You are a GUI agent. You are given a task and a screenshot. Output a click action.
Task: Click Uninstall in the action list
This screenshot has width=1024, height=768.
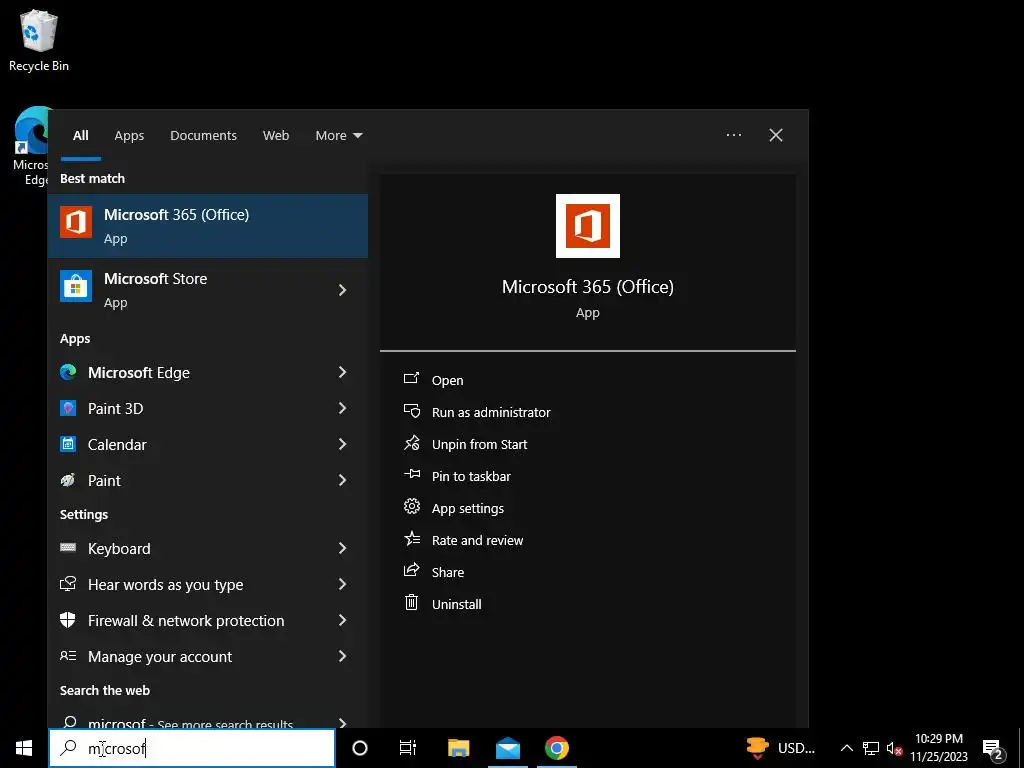[x=456, y=604]
